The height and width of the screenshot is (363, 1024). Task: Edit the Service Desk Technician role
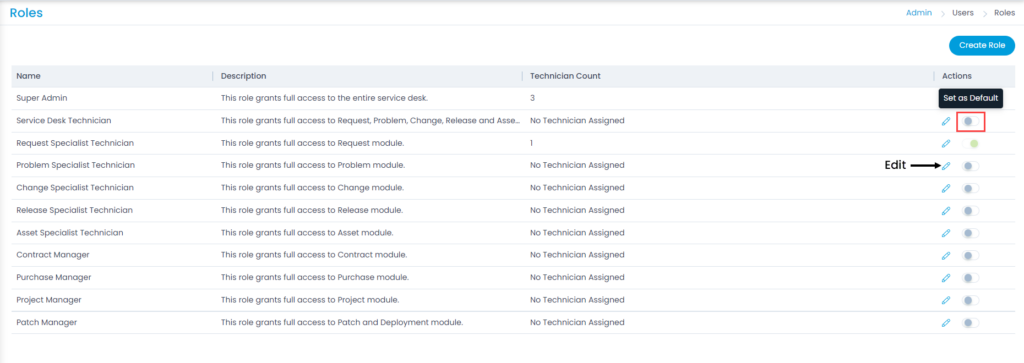pos(946,121)
